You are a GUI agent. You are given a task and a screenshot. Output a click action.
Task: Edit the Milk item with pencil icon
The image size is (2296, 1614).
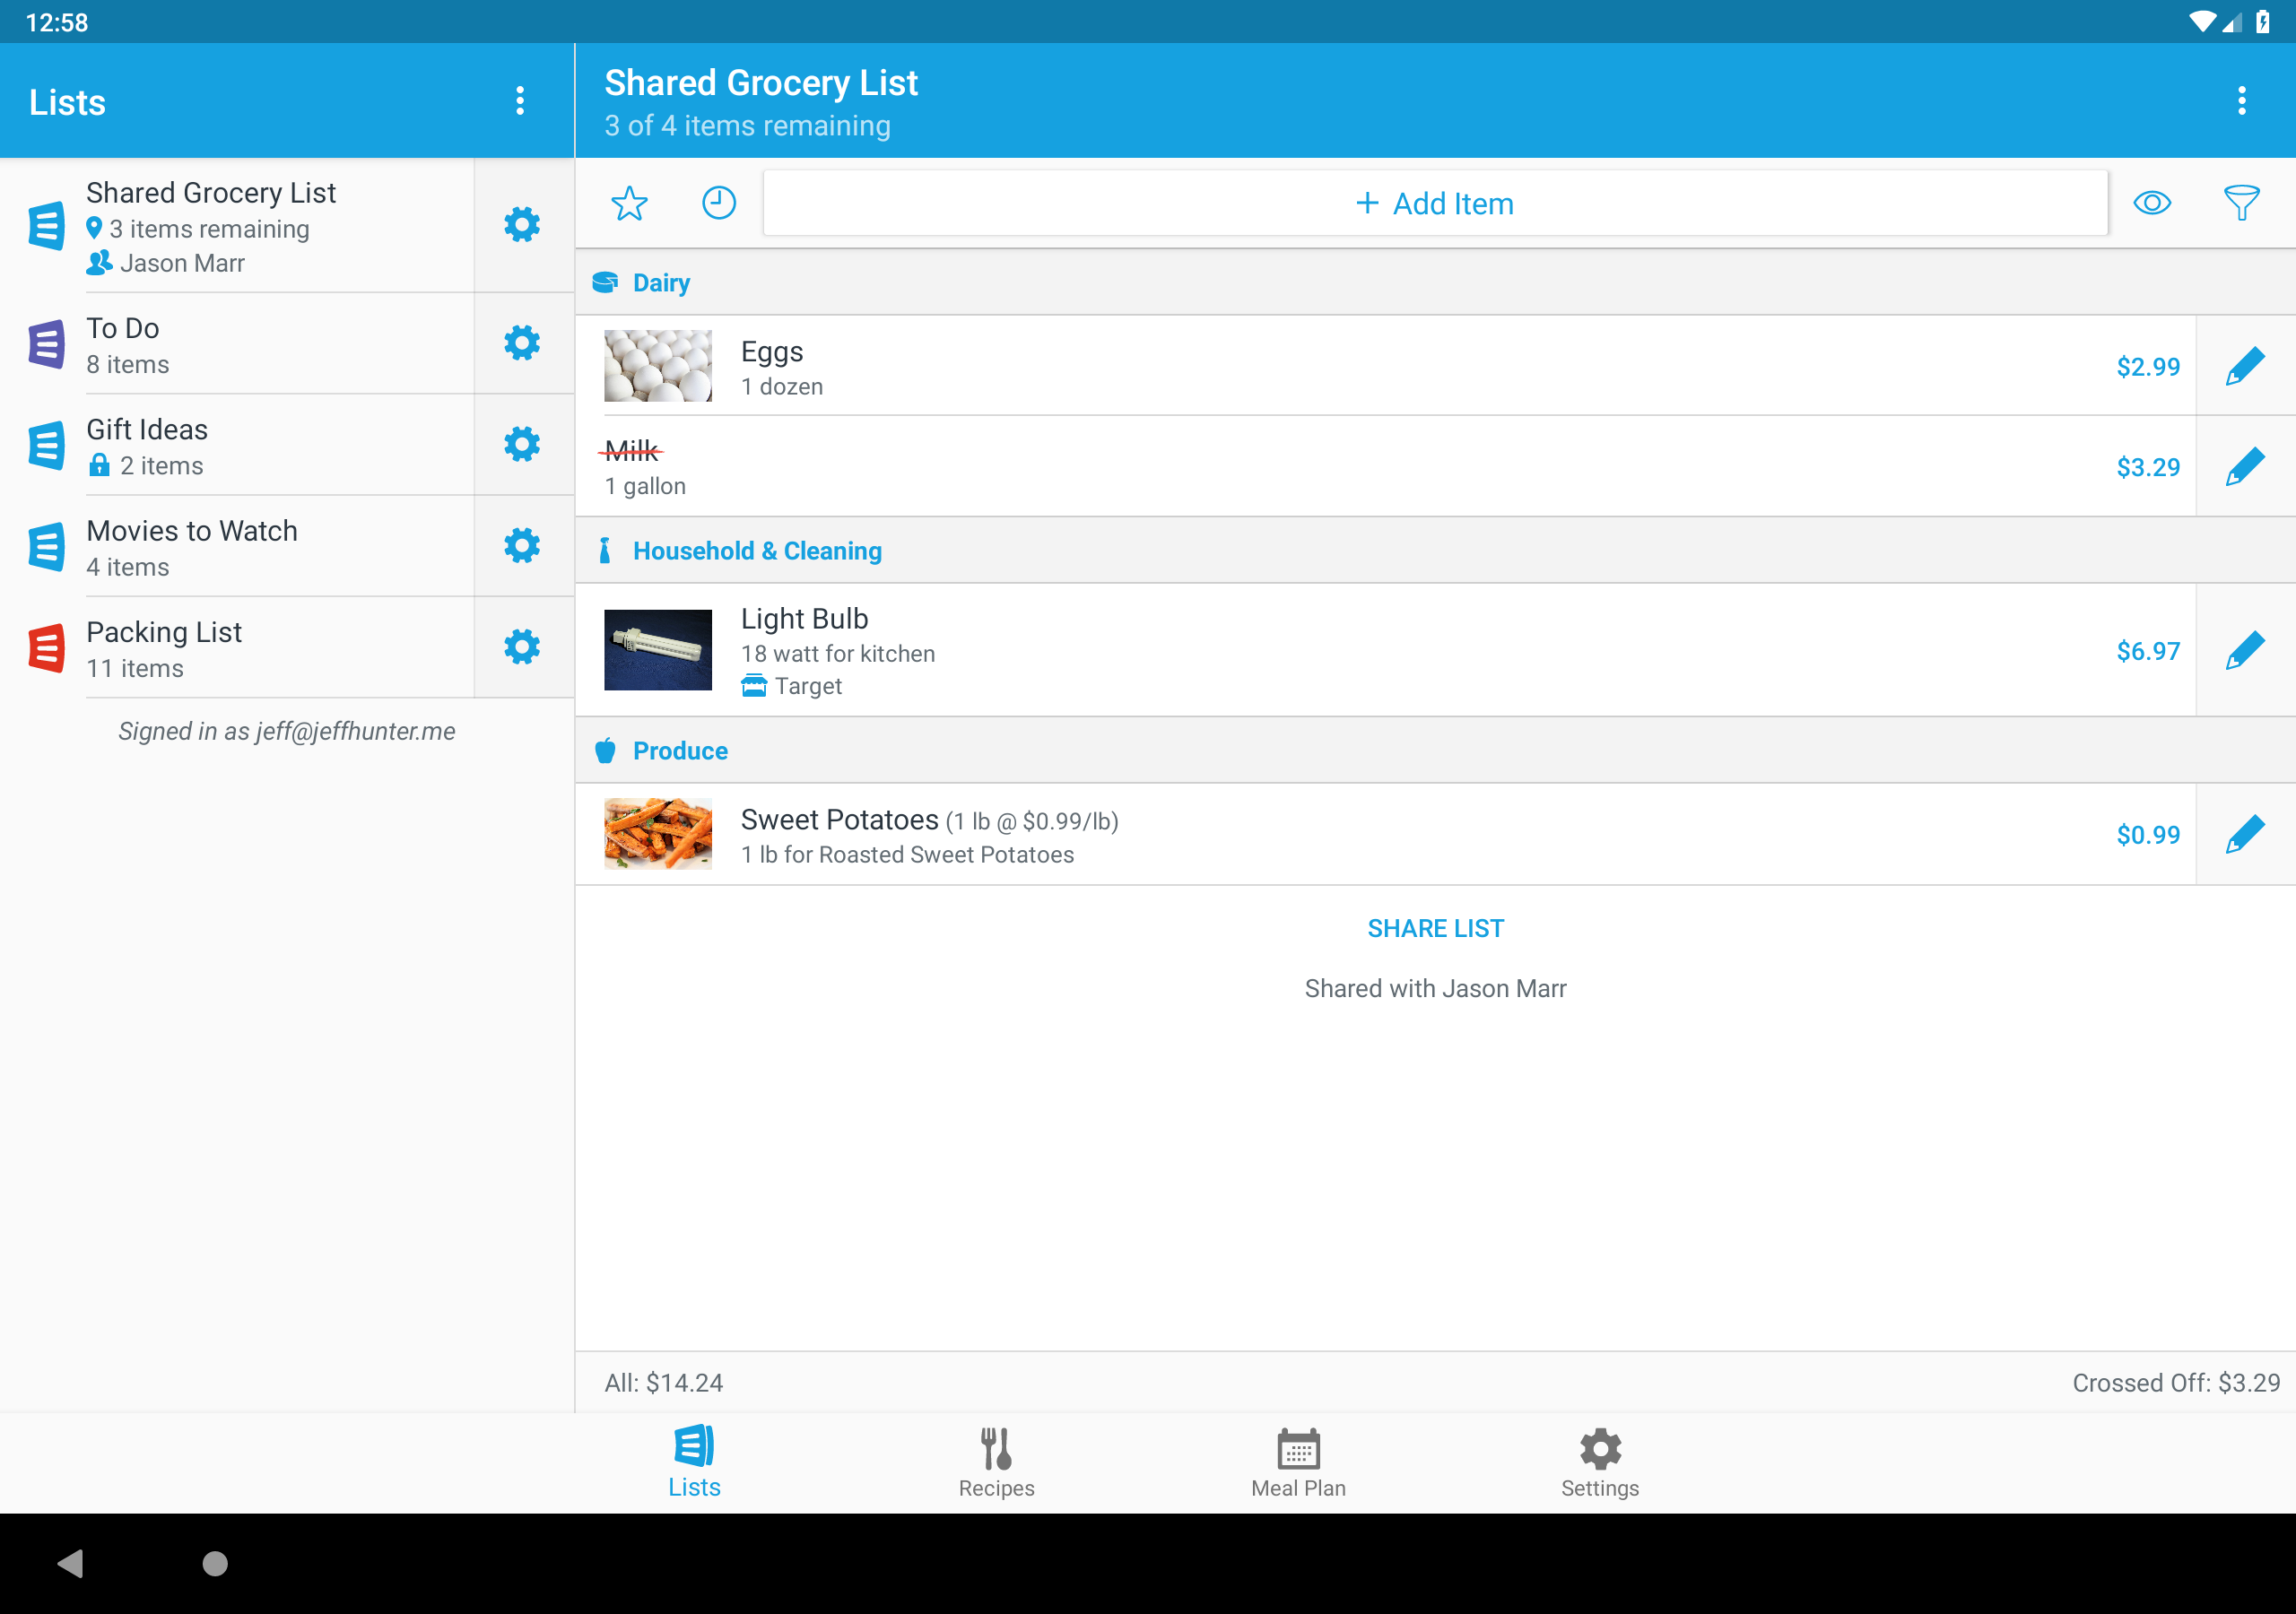coord(2245,466)
